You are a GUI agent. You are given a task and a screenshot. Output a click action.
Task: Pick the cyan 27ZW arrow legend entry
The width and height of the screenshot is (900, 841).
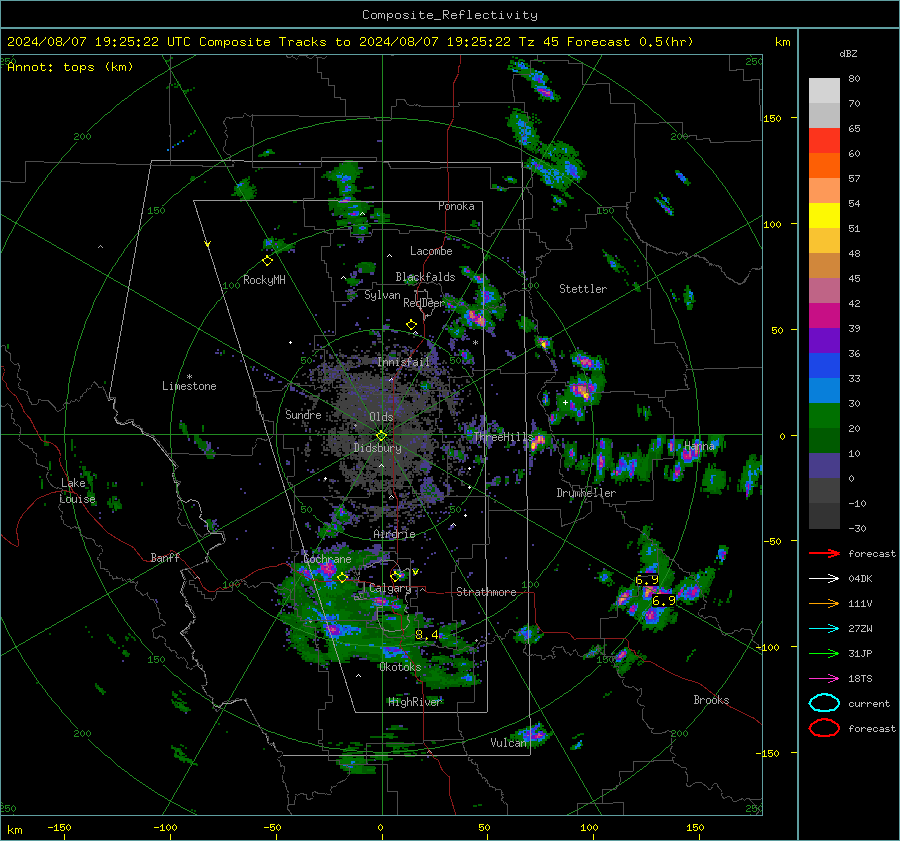point(824,629)
